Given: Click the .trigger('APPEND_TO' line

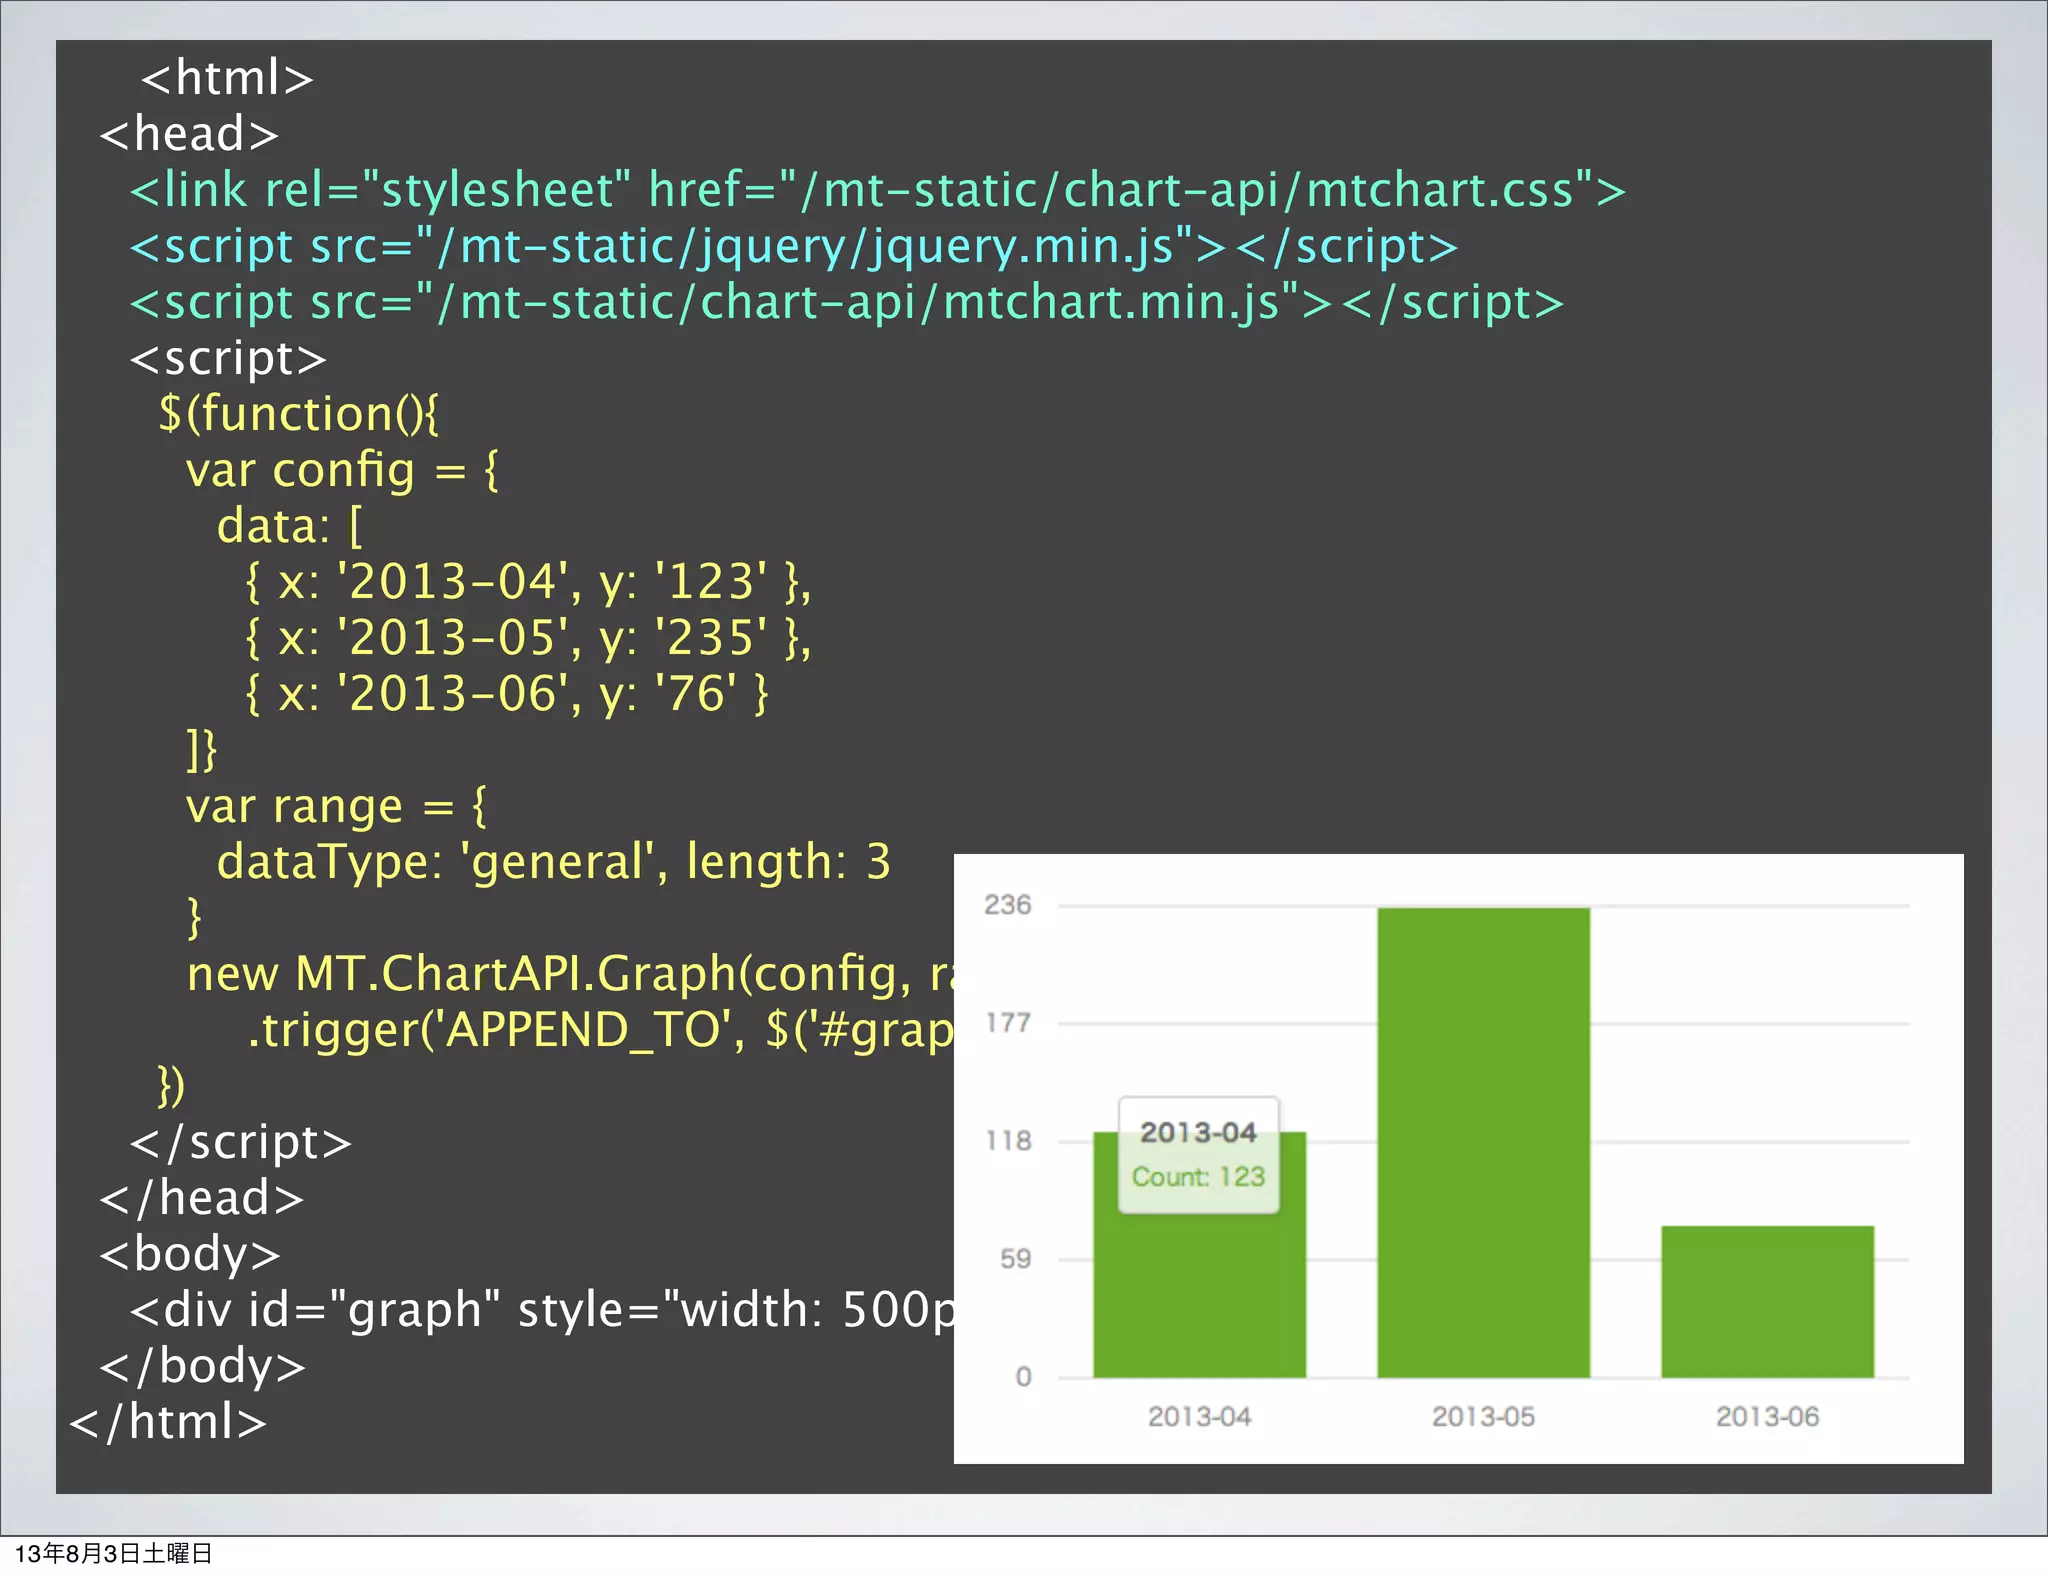Looking at the screenshot, I should click(600, 1030).
